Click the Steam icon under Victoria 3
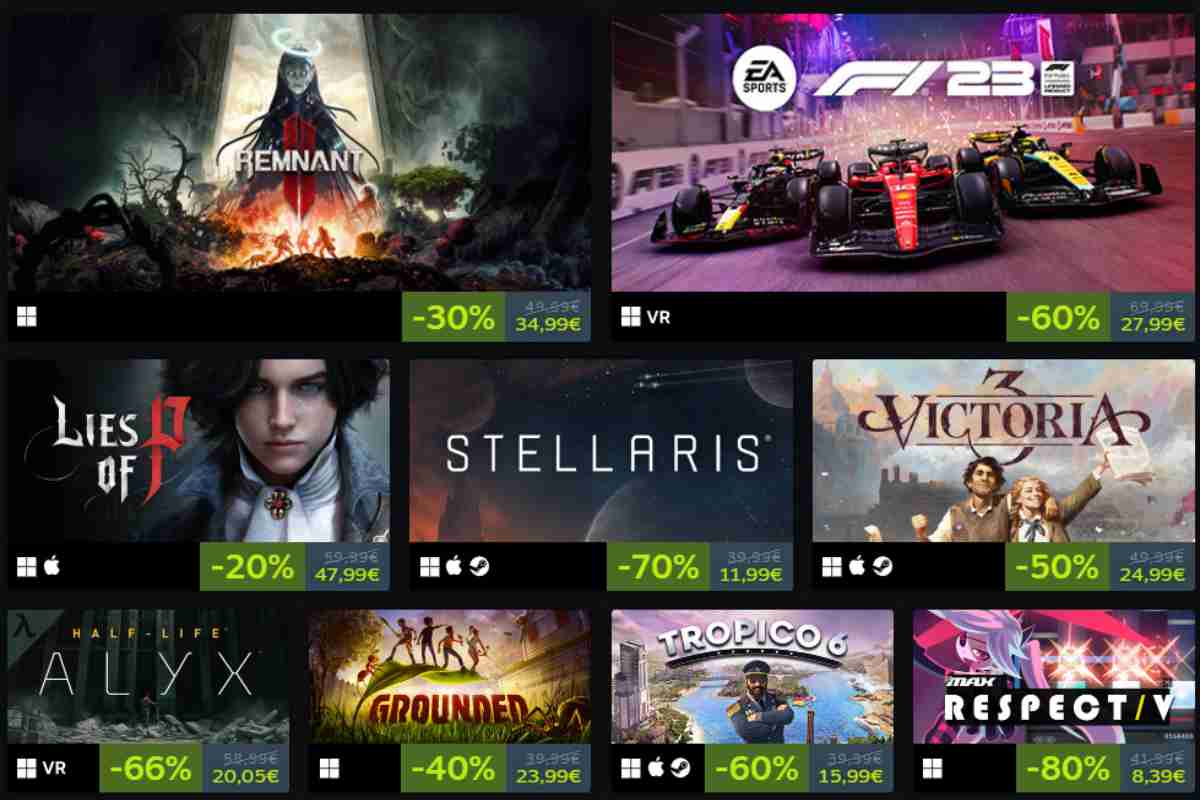Viewport: 1200px width, 800px height. point(882,567)
